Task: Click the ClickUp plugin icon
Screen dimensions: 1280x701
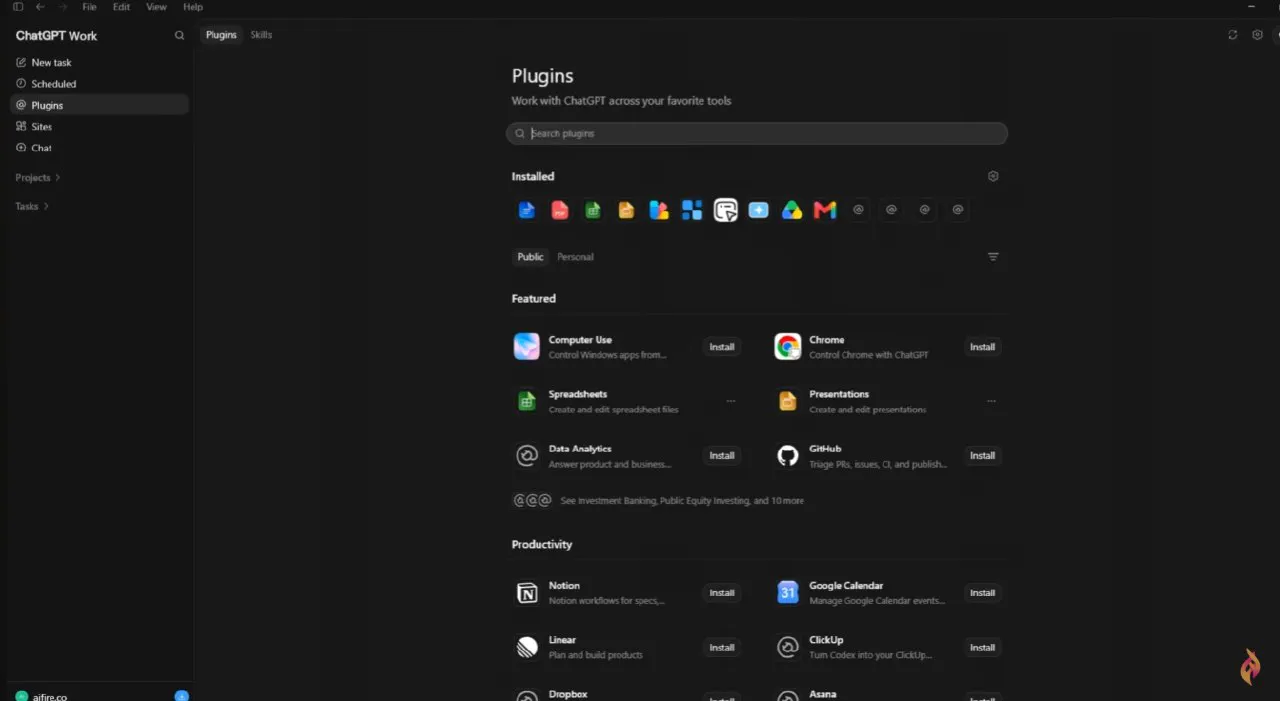Action: tap(788, 648)
